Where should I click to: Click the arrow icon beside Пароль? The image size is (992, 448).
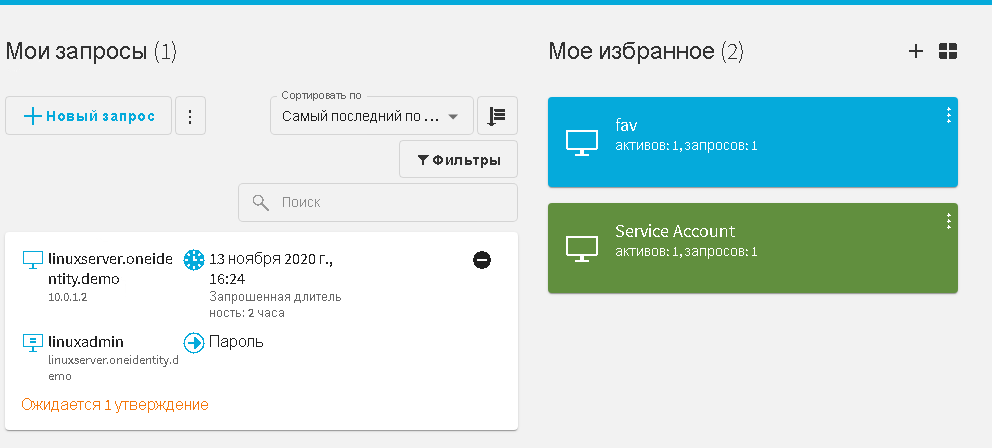pos(194,342)
